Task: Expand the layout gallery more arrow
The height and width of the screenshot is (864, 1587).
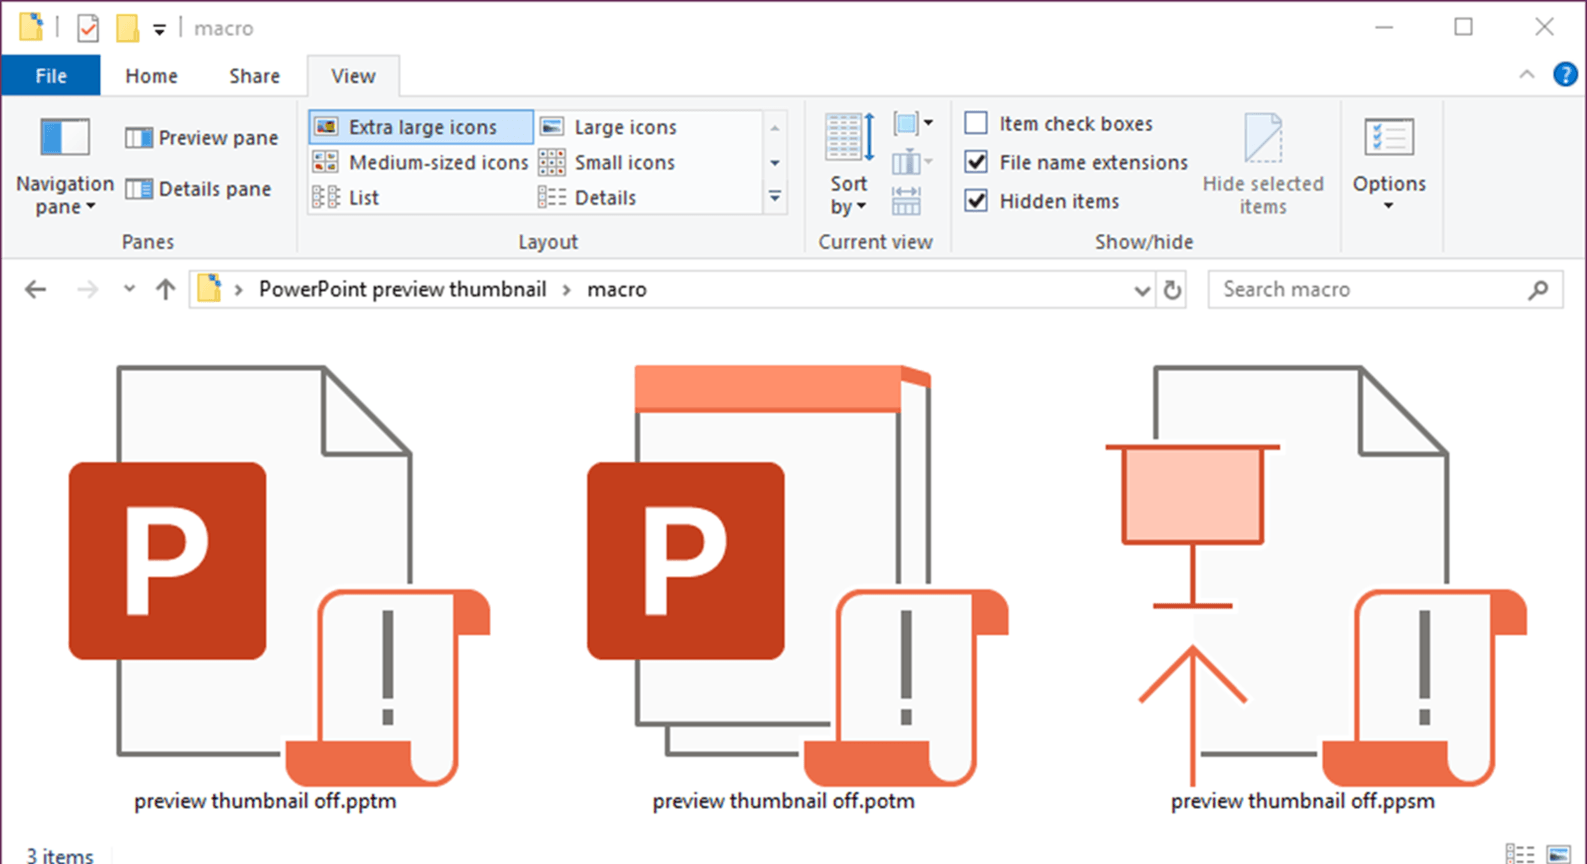Action: (775, 197)
